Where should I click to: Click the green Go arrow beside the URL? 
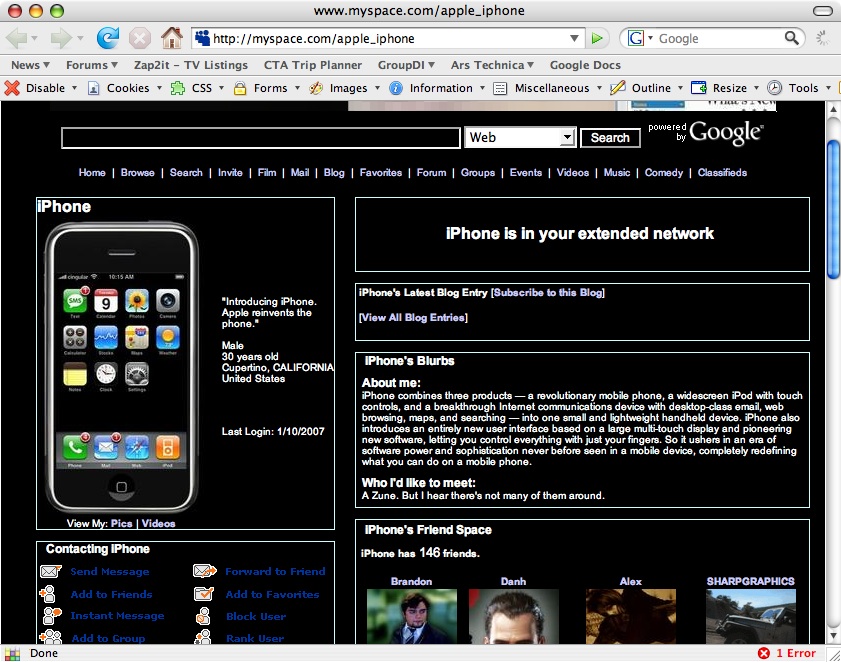(597, 38)
